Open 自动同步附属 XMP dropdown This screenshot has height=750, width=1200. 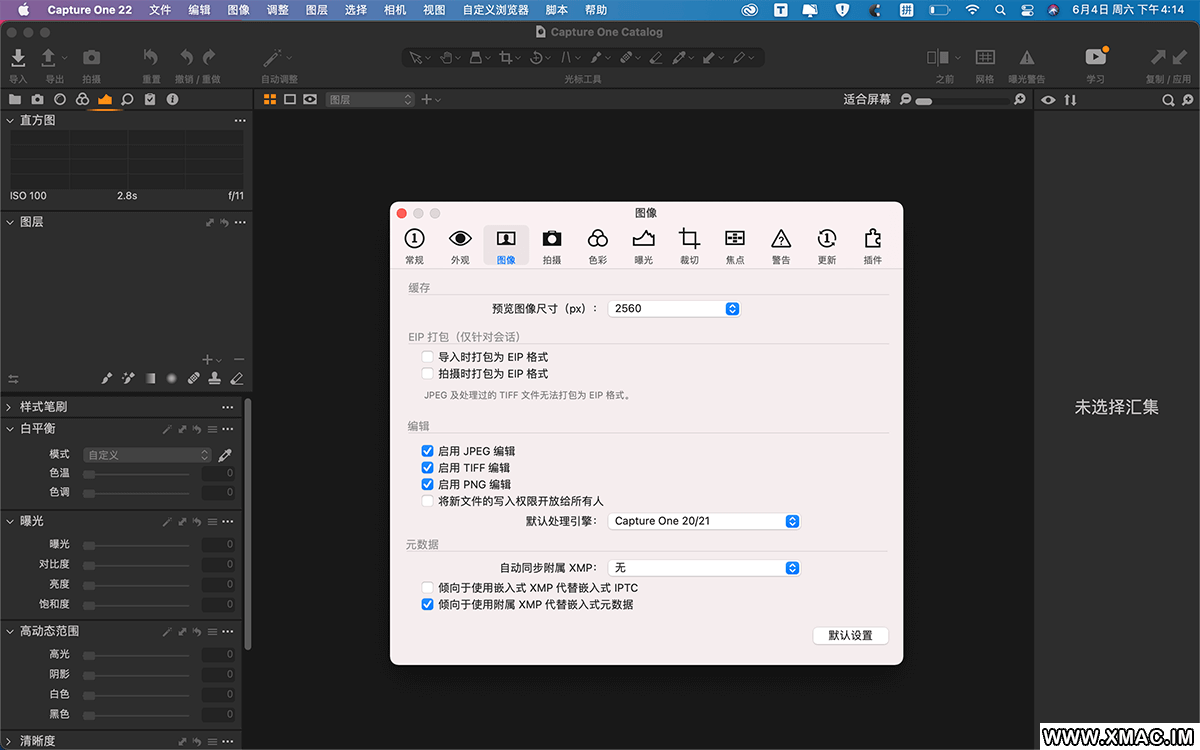tap(704, 568)
